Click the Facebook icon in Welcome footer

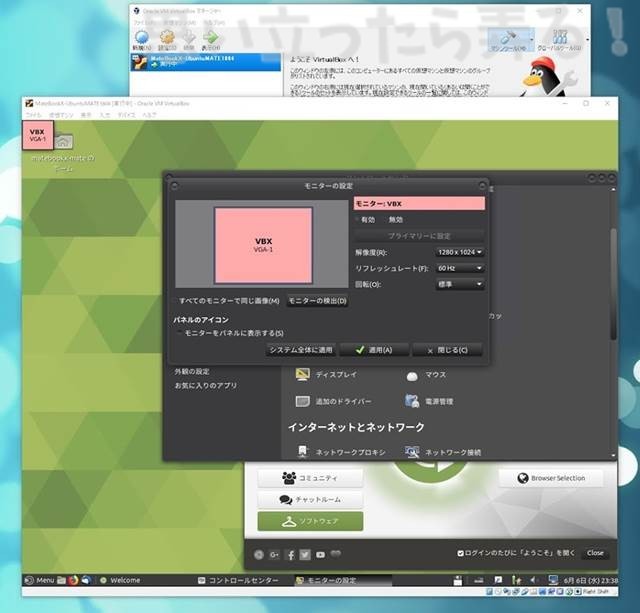290,554
